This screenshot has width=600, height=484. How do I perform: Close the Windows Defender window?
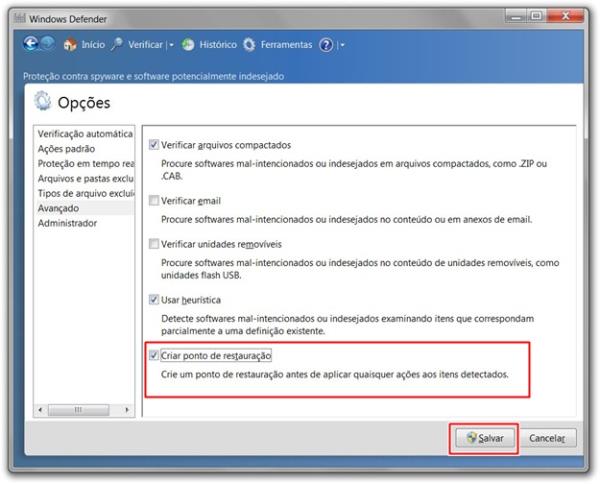[x=566, y=16]
